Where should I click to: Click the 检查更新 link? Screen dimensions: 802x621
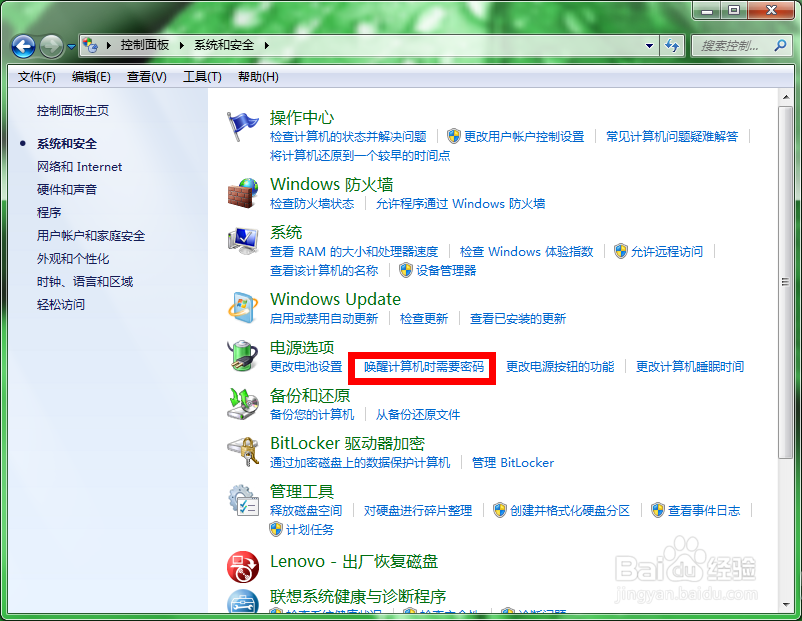pyautogui.click(x=424, y=319)
